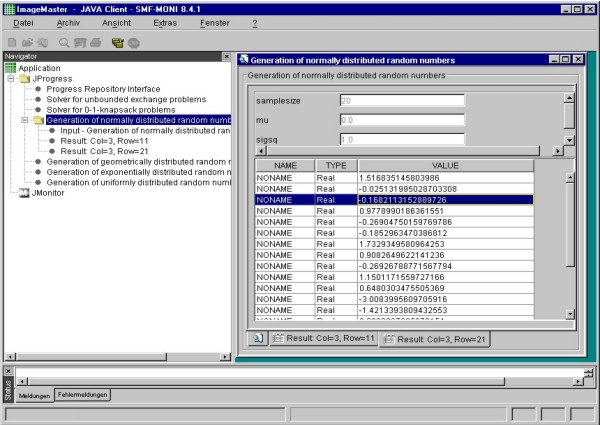Click the results table scrollbar down arrow
Image resolution: width=600 pixels, height=425 pixels.
pyautogui.click(x=570, y=314)
